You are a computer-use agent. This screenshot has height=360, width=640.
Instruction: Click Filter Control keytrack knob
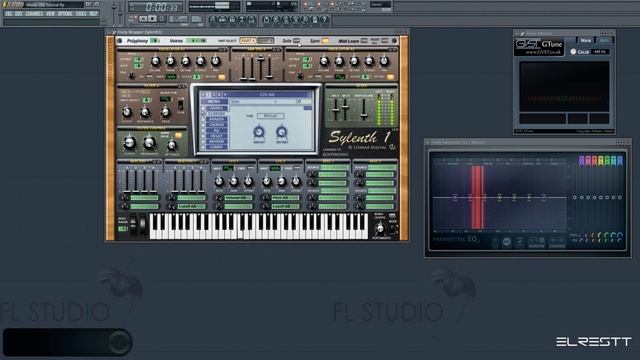pos(172,145)
